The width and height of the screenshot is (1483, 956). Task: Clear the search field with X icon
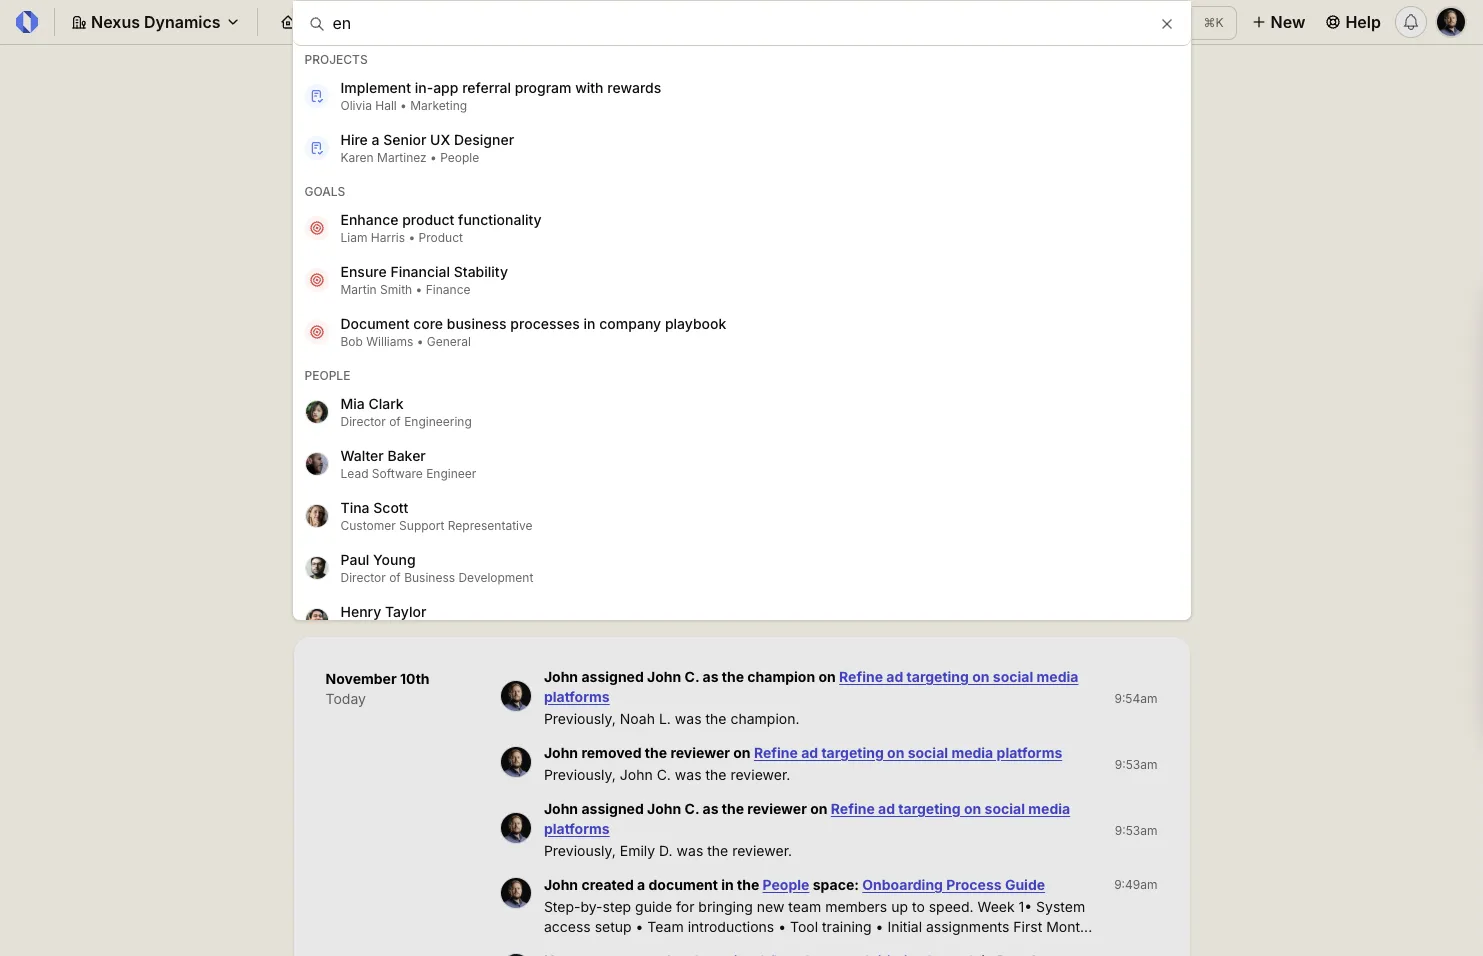click(x=1166, y=24)
